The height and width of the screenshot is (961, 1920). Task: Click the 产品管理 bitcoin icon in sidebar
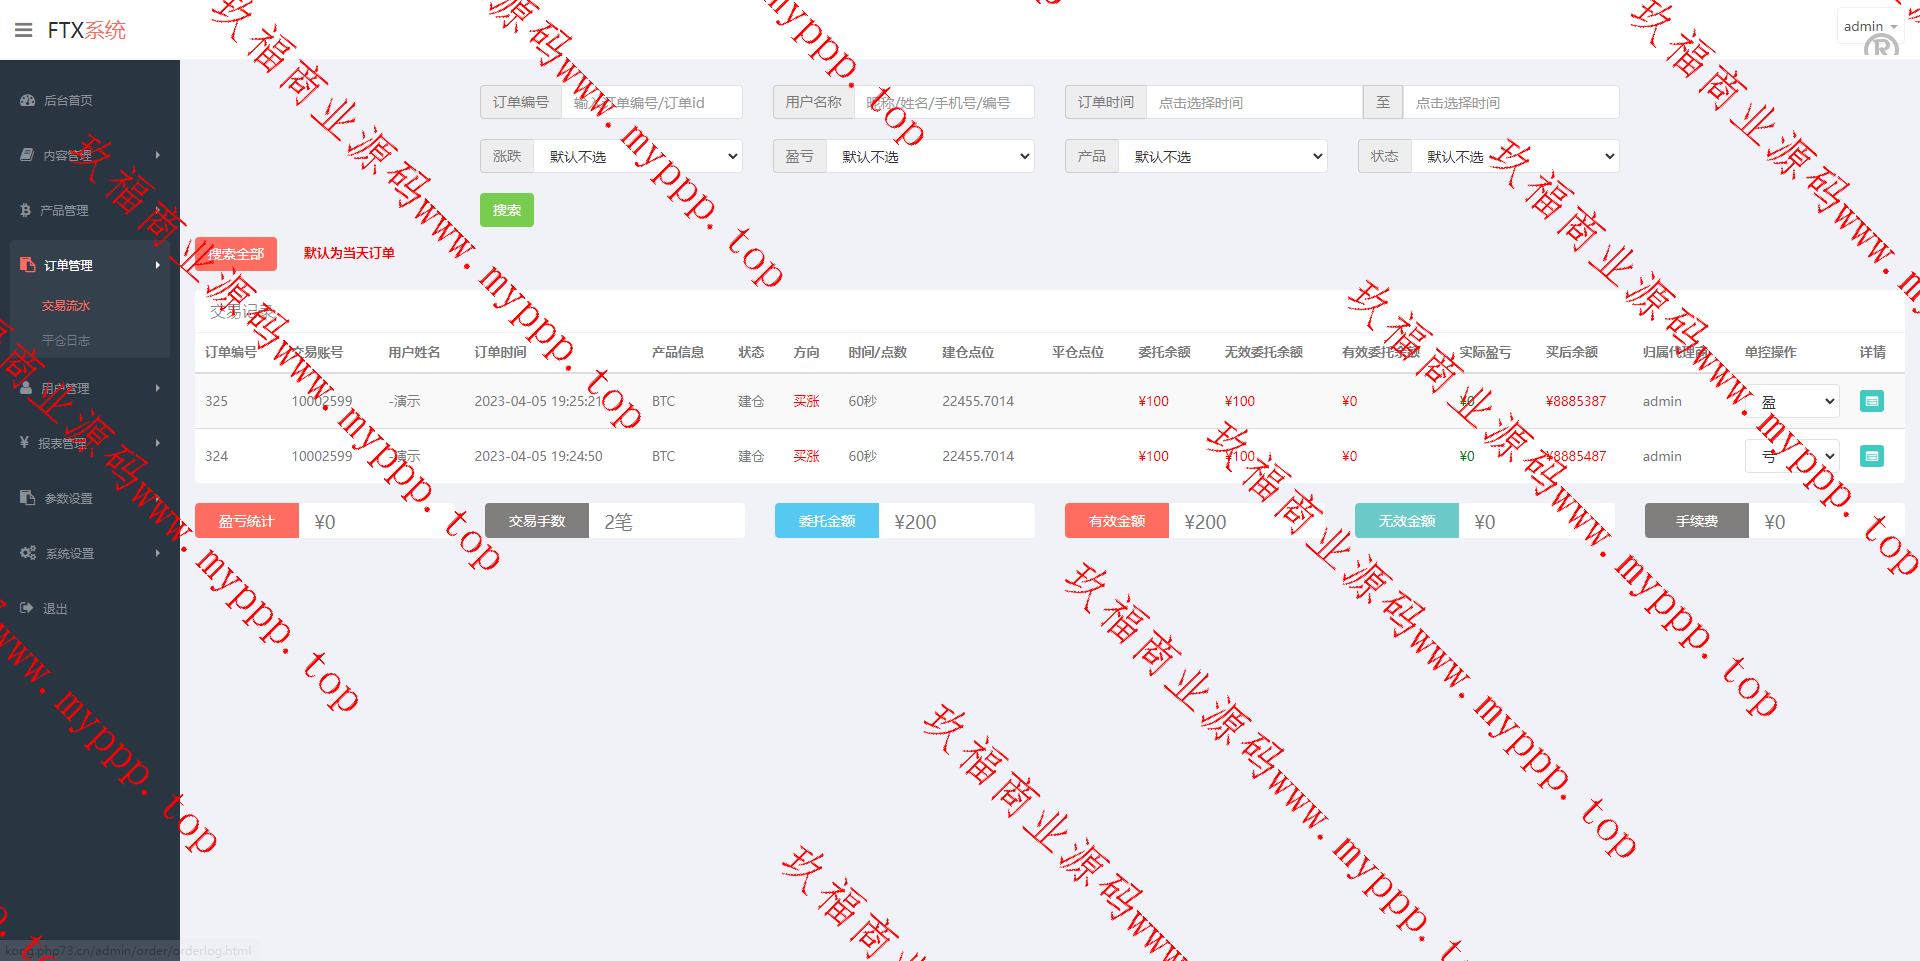pos(26,210)
